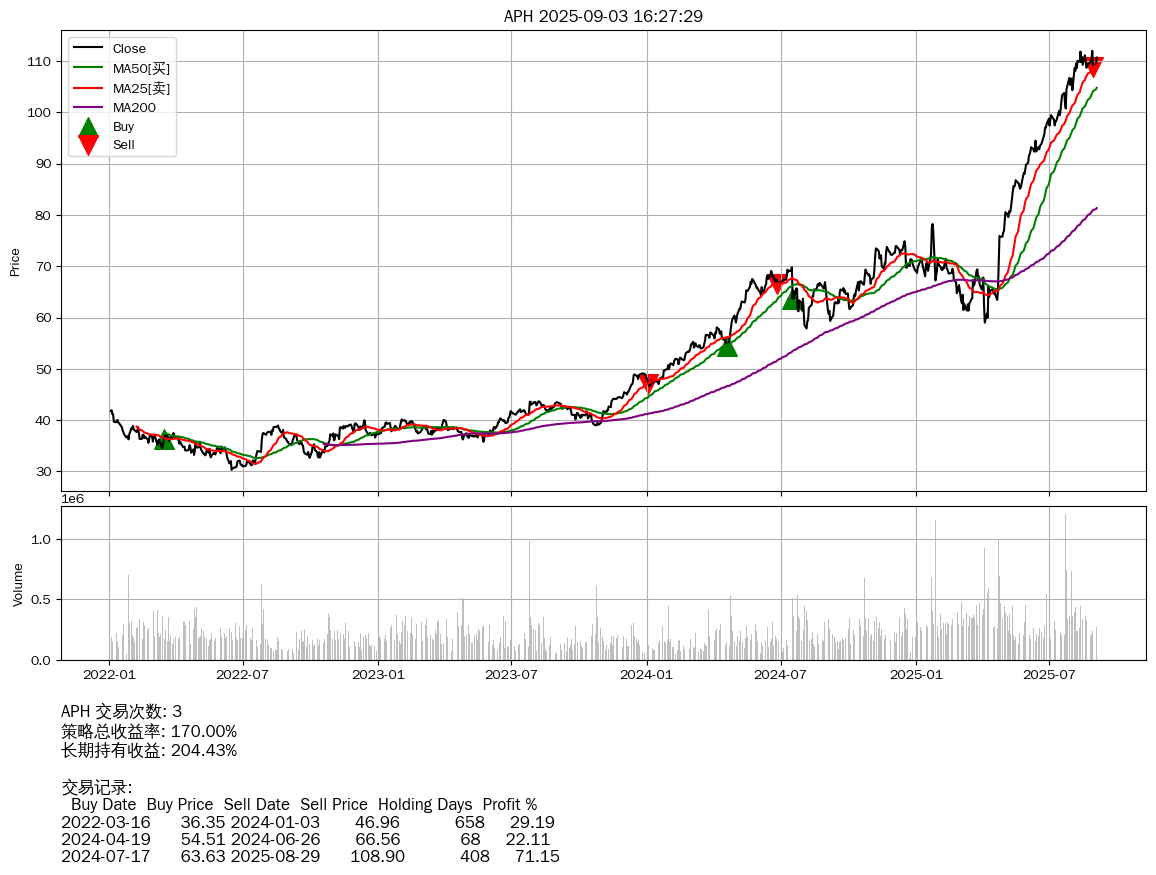Click the 策略总收益率 170.00% text line
The height and width of the screenshot is (875, 1156).
point(149,732)
